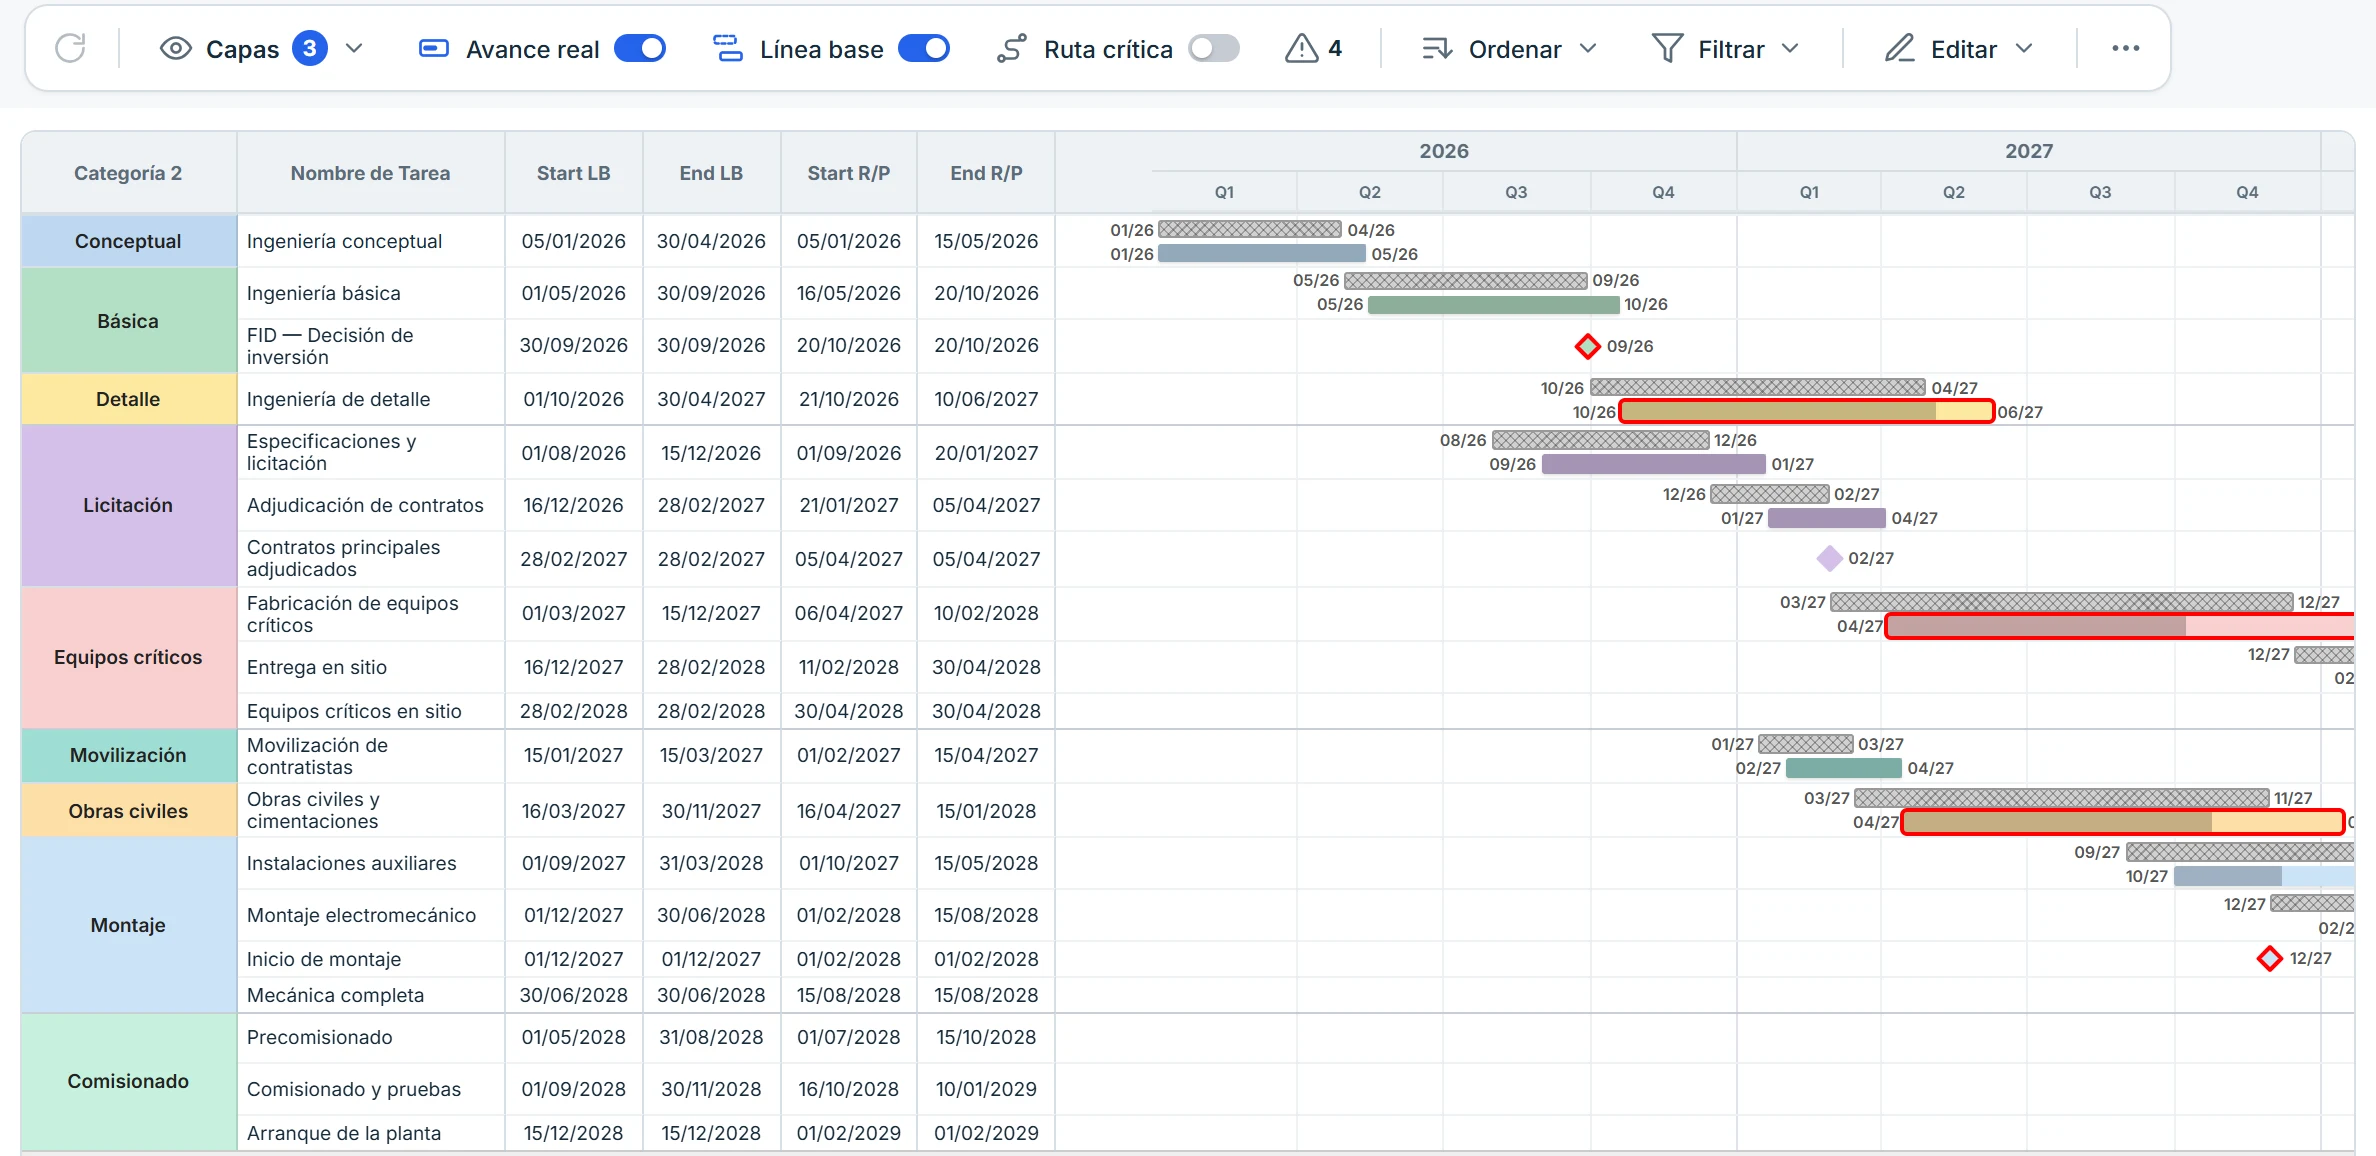Select the Conceptual category cell

[x=128, y=241]
